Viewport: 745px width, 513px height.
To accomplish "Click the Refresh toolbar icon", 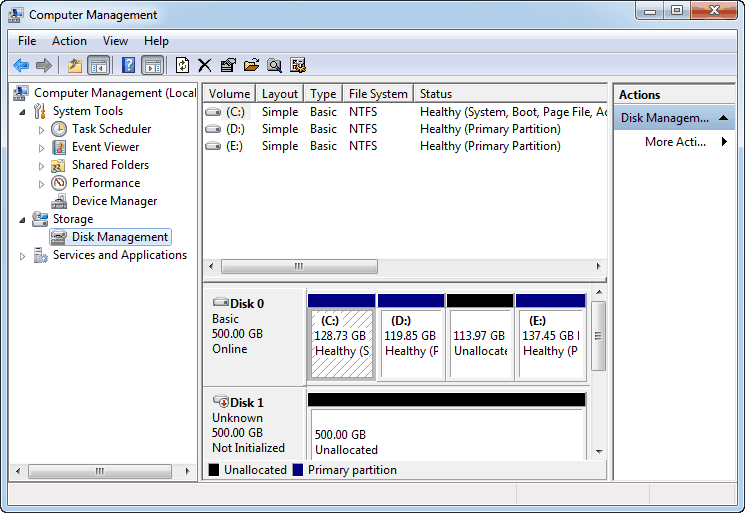I will [182, 65].
